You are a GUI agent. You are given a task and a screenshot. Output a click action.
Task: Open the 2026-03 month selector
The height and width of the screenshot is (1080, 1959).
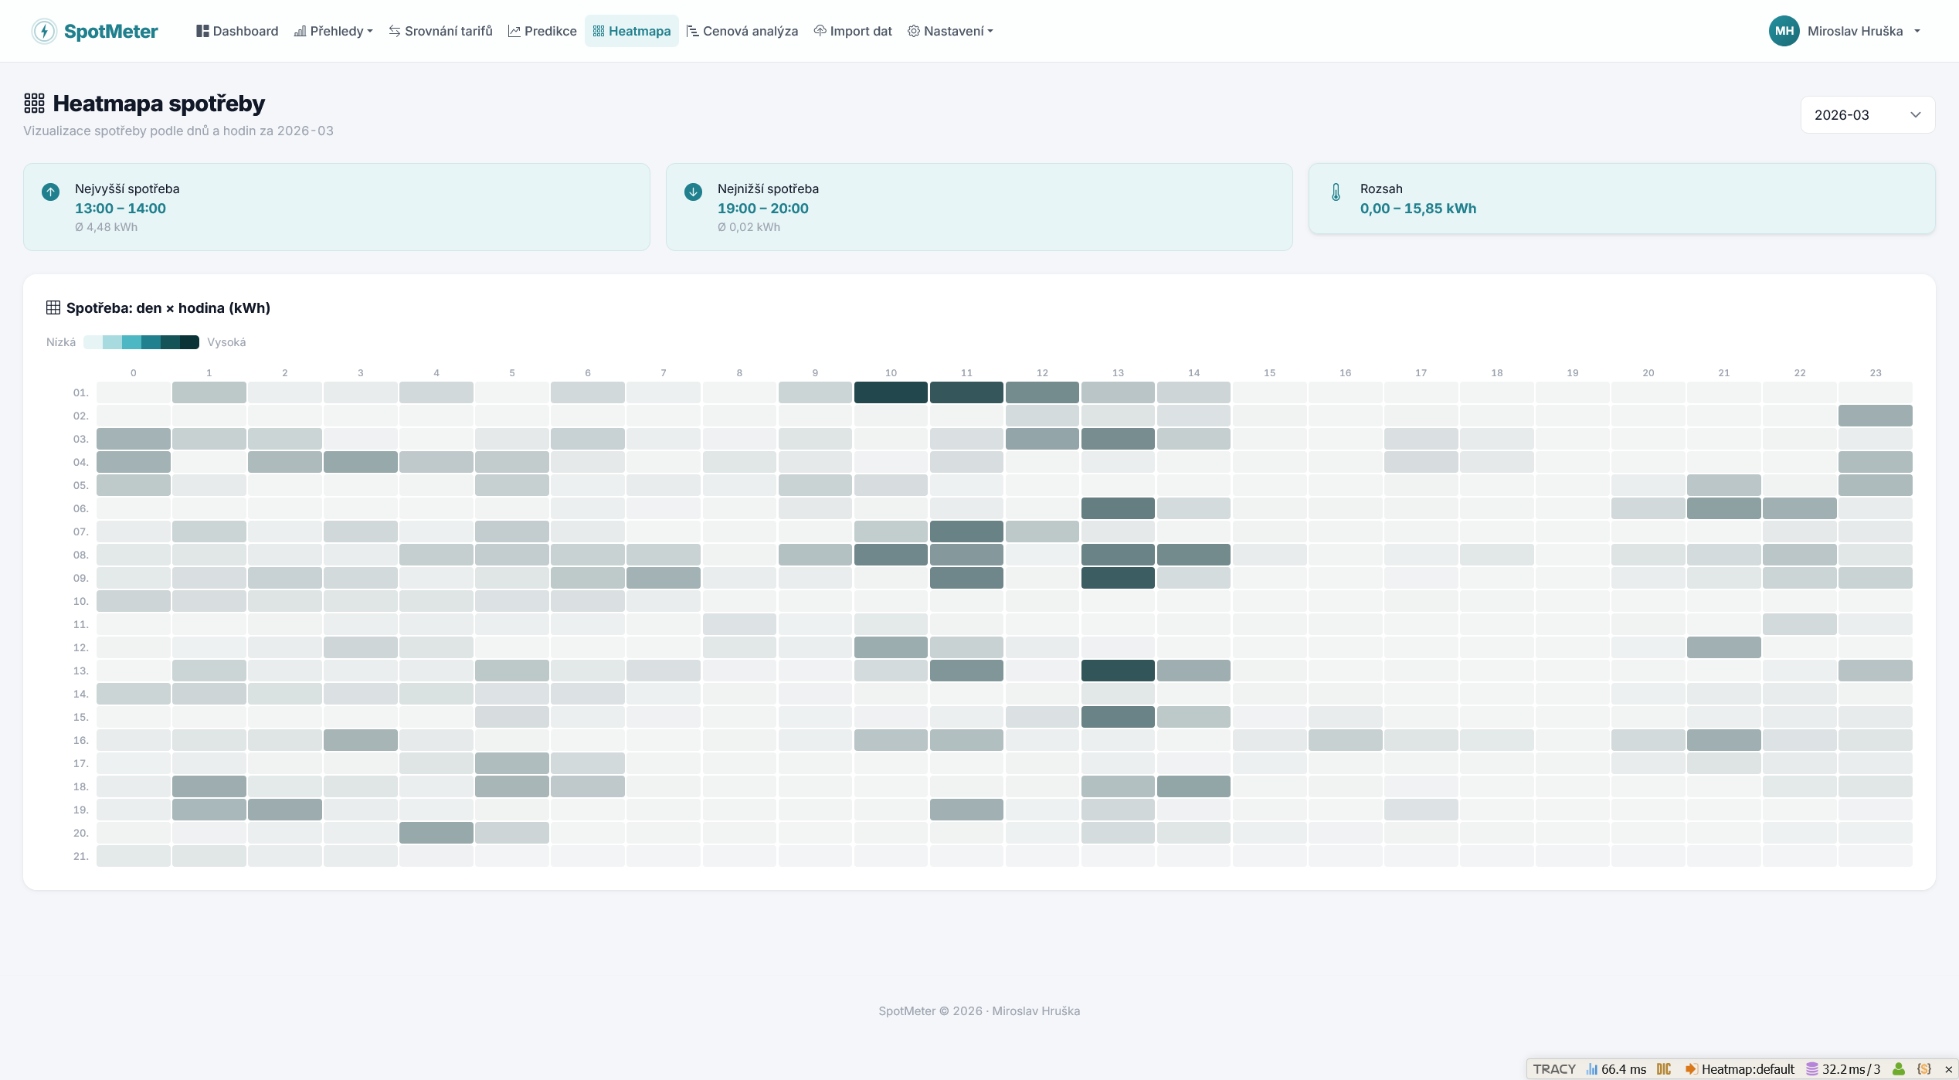[1866, 115]
